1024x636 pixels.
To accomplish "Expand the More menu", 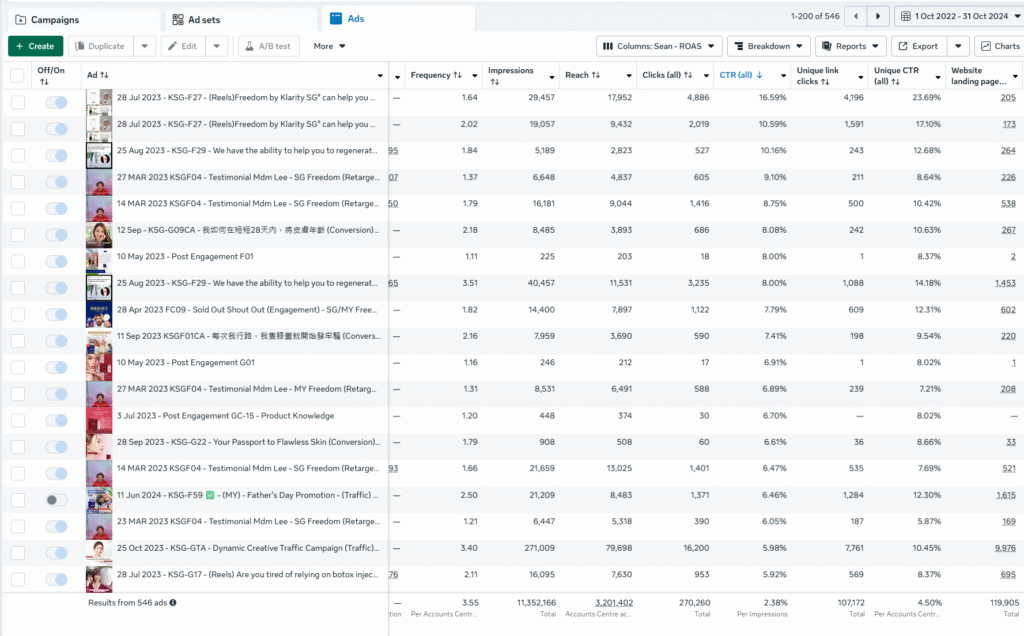I will point(330,45).
